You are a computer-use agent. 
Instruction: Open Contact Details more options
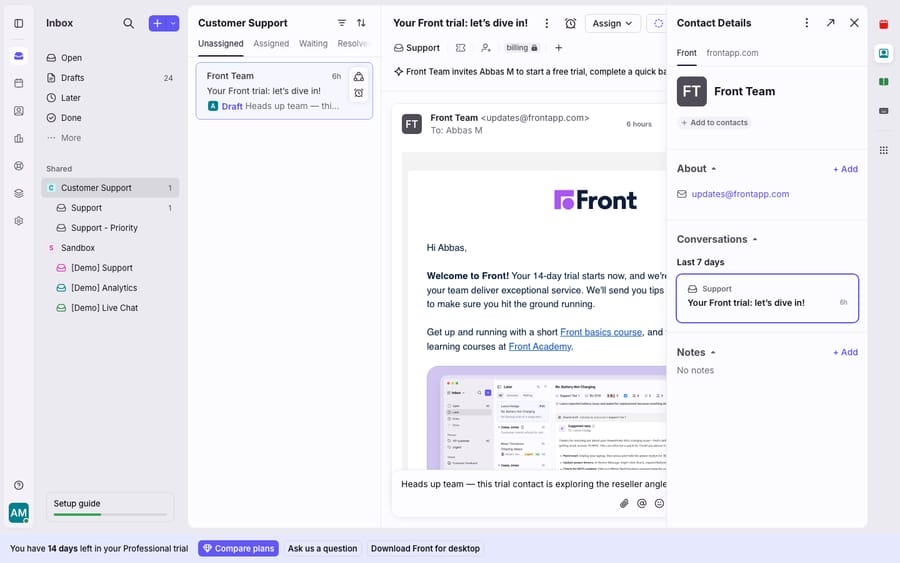(806, 23)
